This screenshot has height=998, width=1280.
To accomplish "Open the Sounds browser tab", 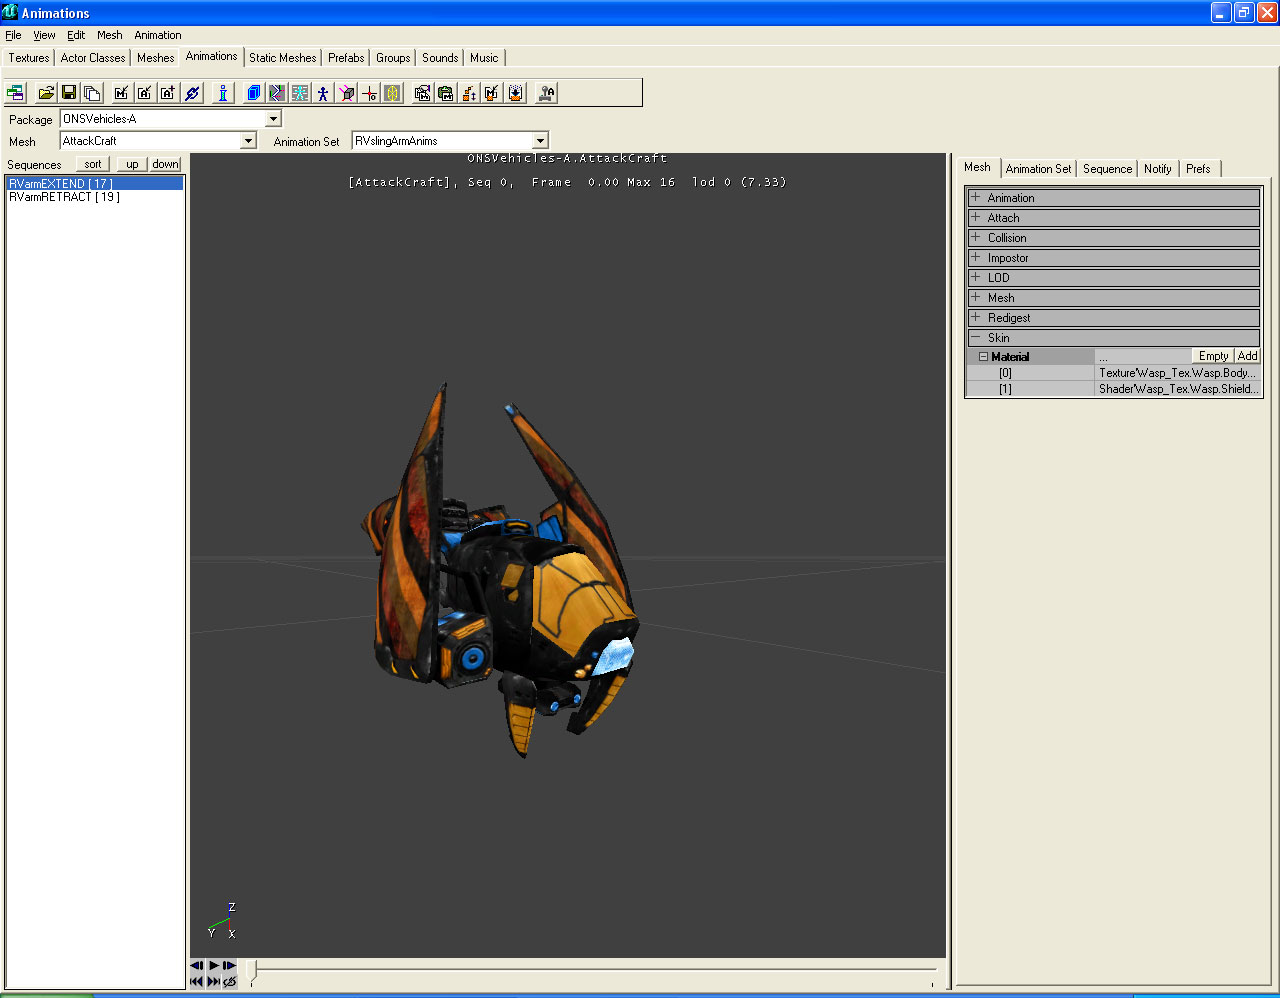I will pos(440,58).
